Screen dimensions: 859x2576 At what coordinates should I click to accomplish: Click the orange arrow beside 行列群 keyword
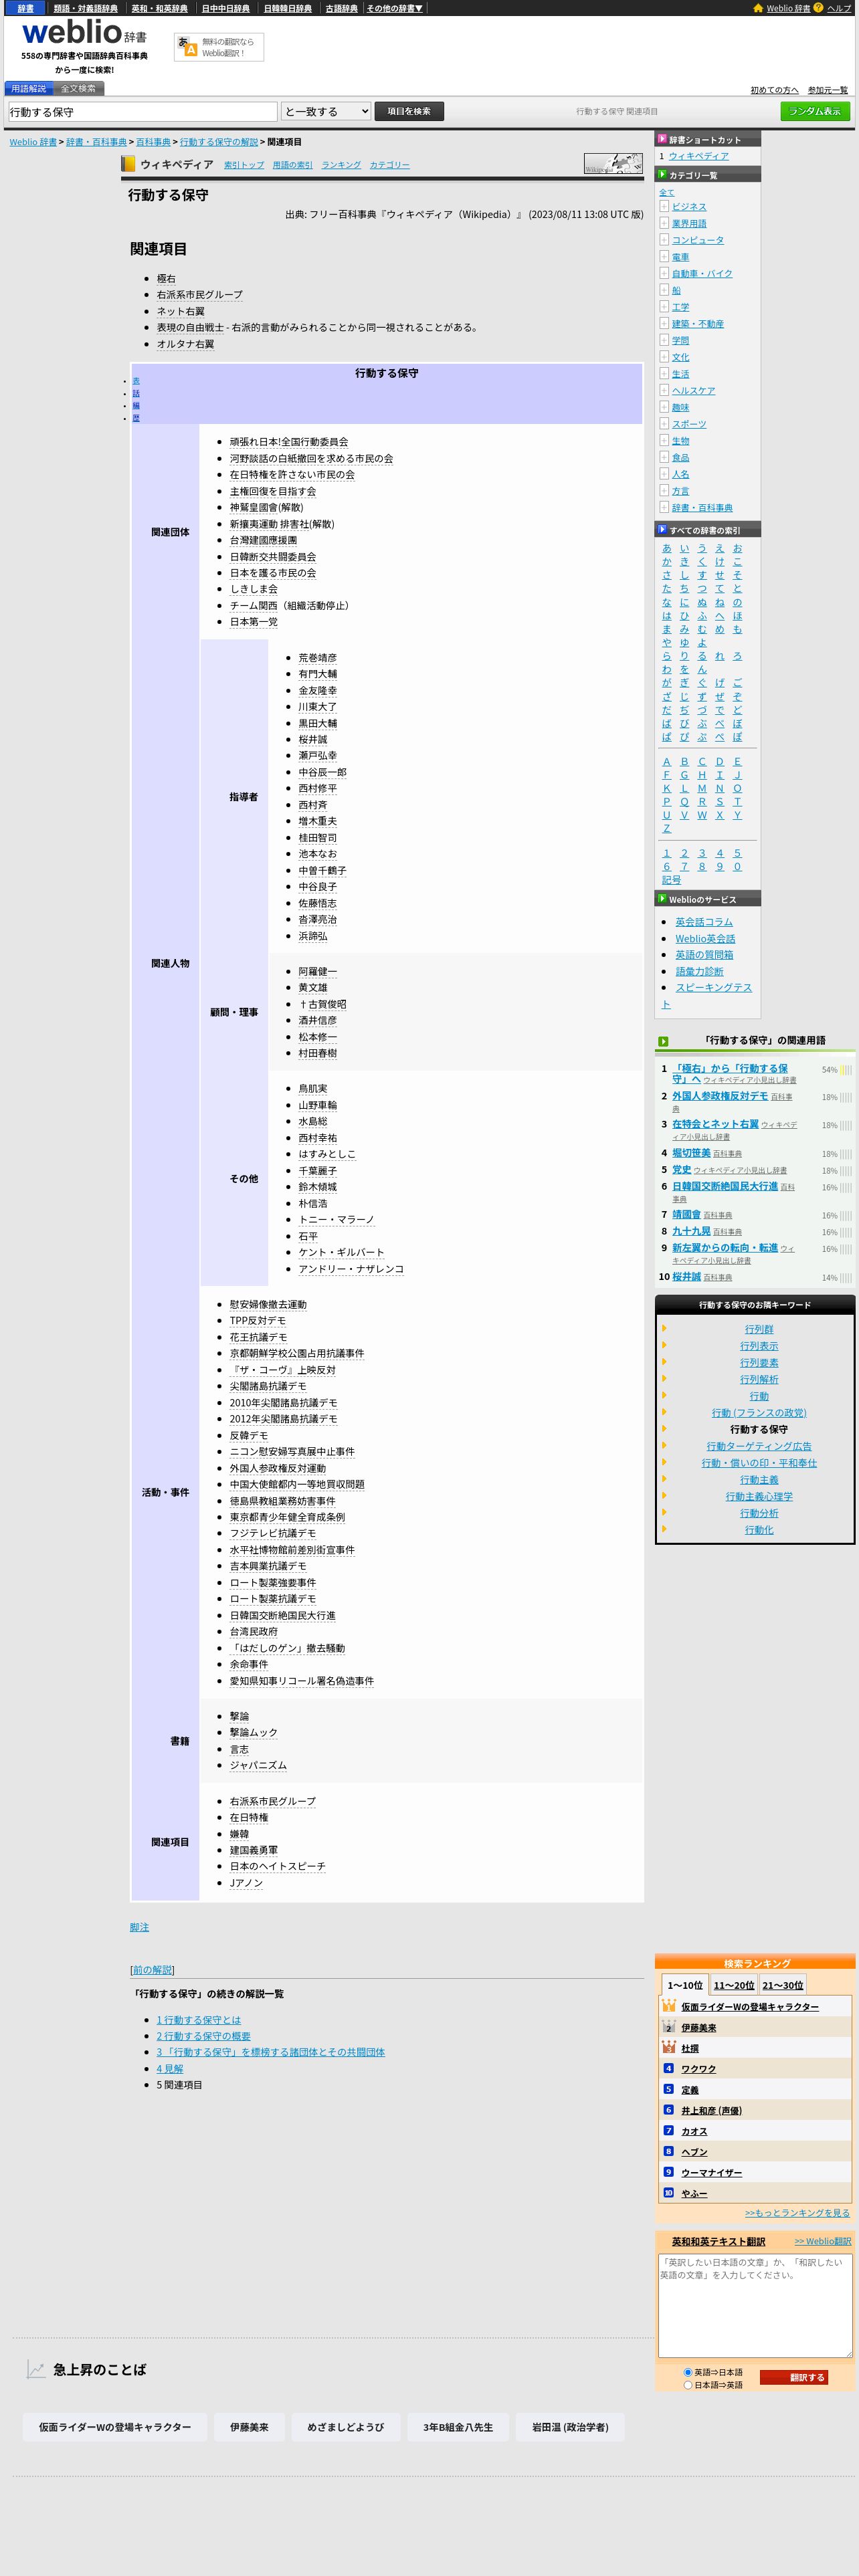664,1329
